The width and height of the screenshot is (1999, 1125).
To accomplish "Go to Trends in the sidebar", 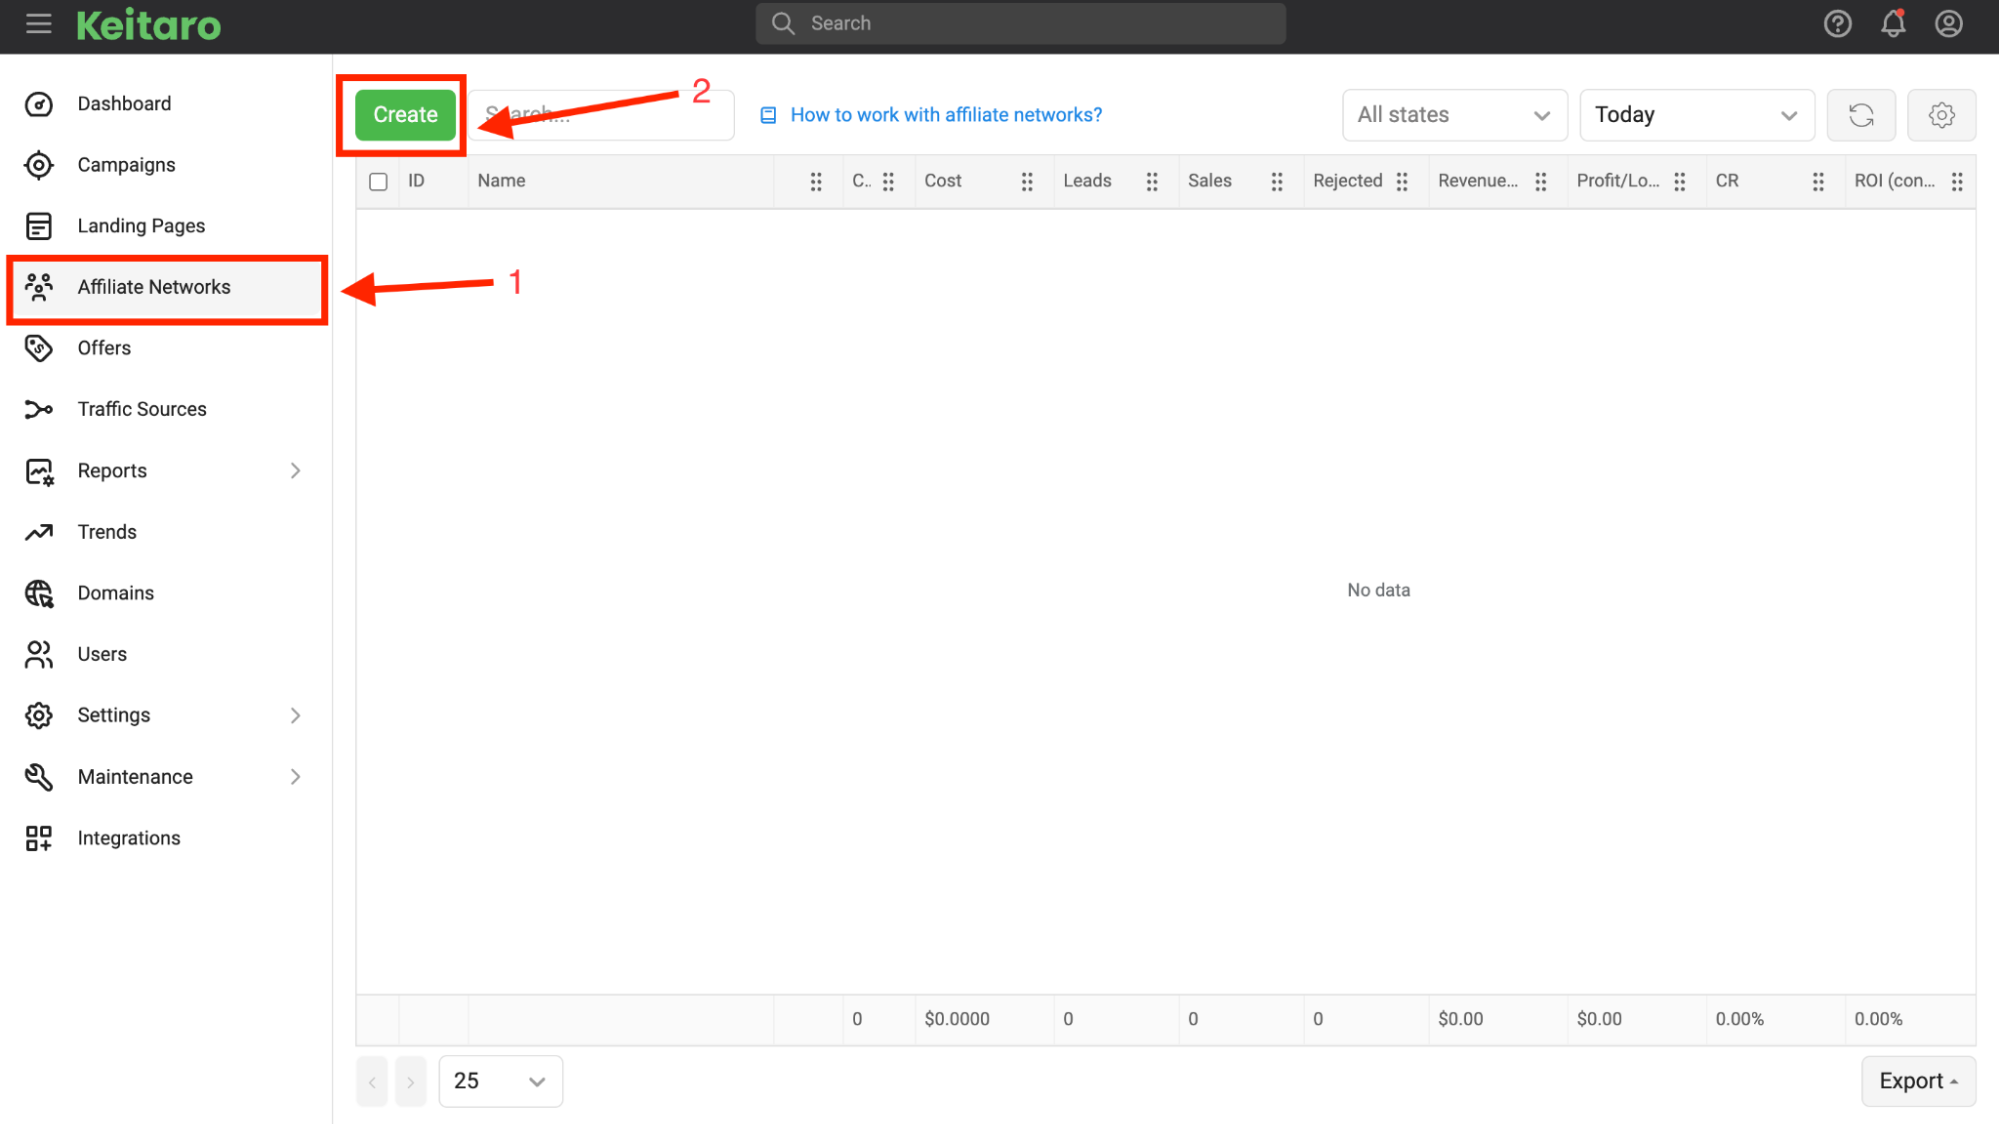I will coord(165,532).
